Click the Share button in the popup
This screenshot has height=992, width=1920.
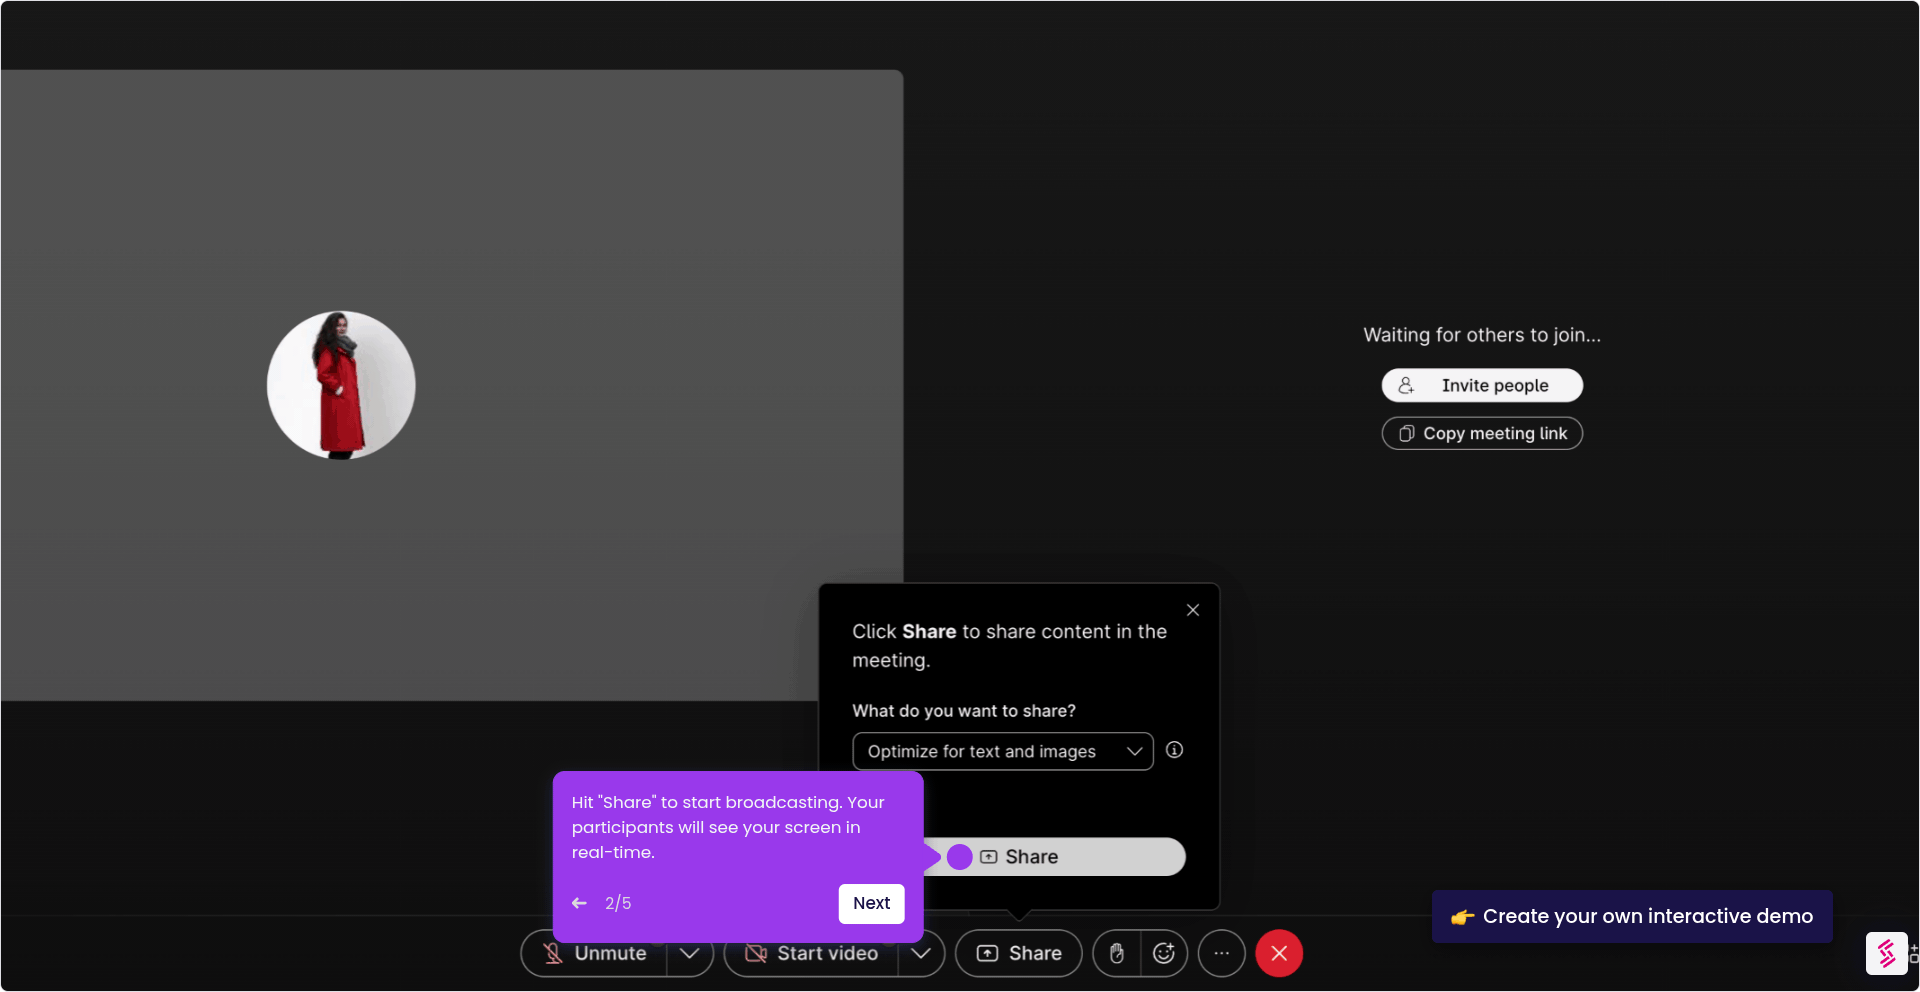(1055, 857)
